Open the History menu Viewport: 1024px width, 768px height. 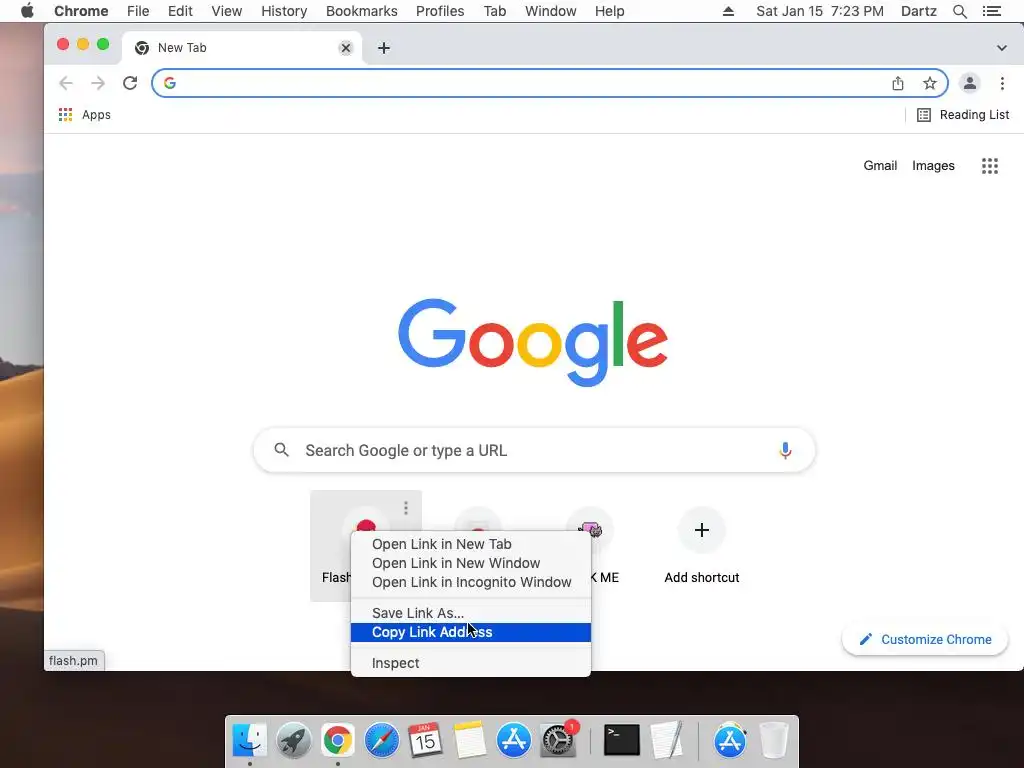[283, 11]
